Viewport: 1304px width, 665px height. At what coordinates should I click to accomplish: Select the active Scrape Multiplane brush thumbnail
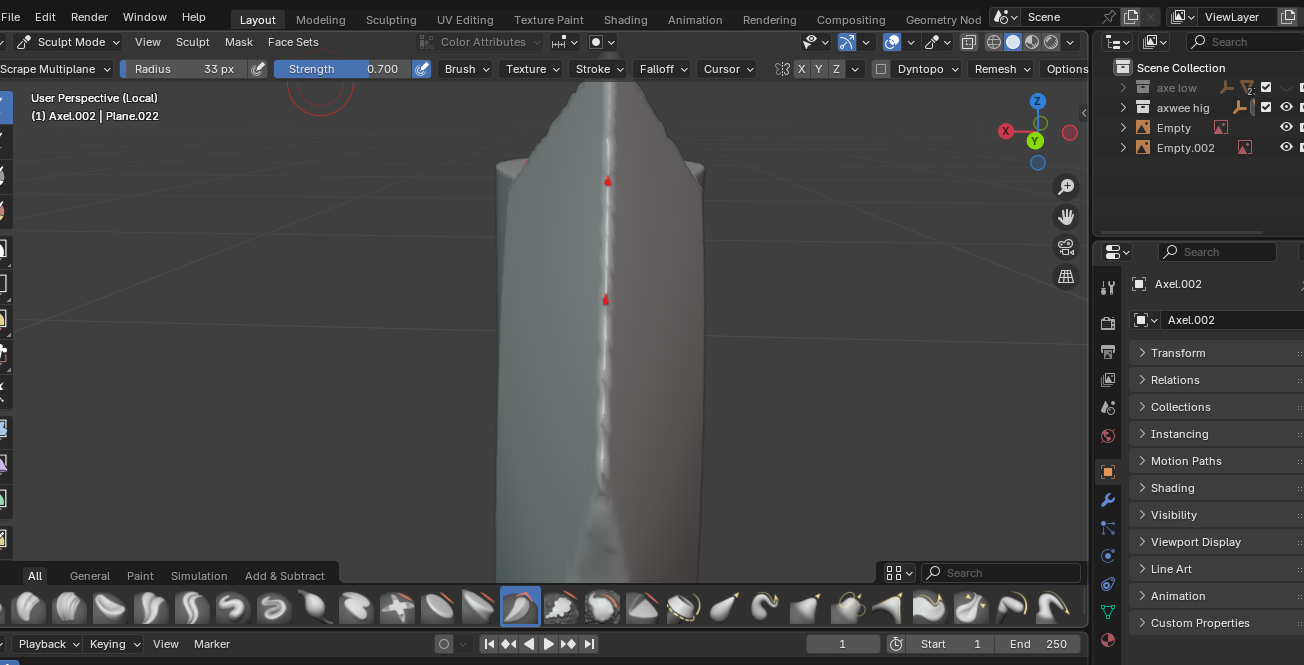click(x=520, y=606)
